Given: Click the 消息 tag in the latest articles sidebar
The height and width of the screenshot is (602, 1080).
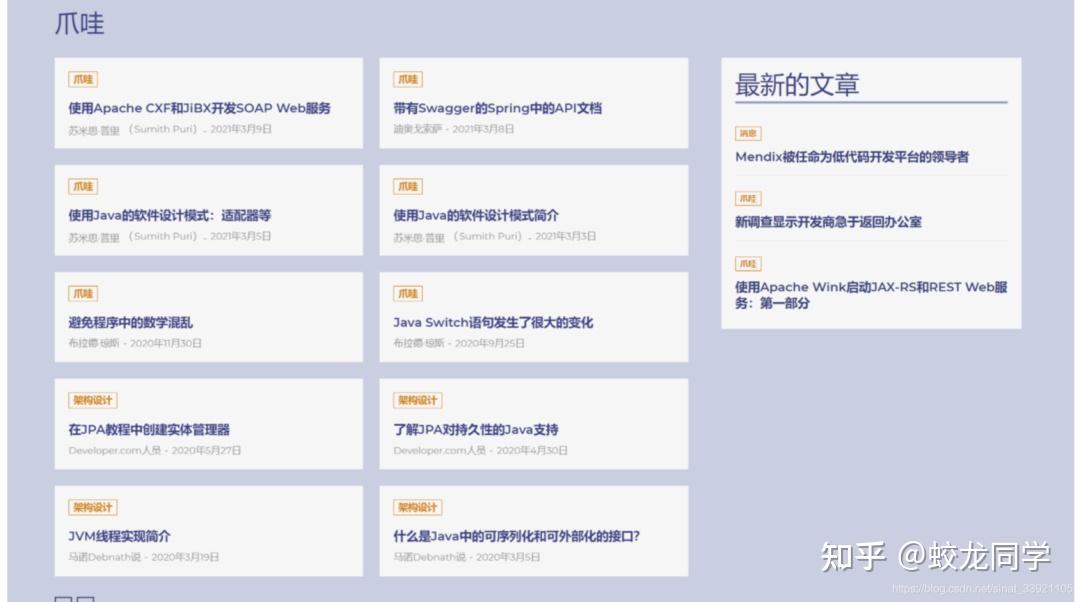Looking at the screenshot, I should 748,132.
